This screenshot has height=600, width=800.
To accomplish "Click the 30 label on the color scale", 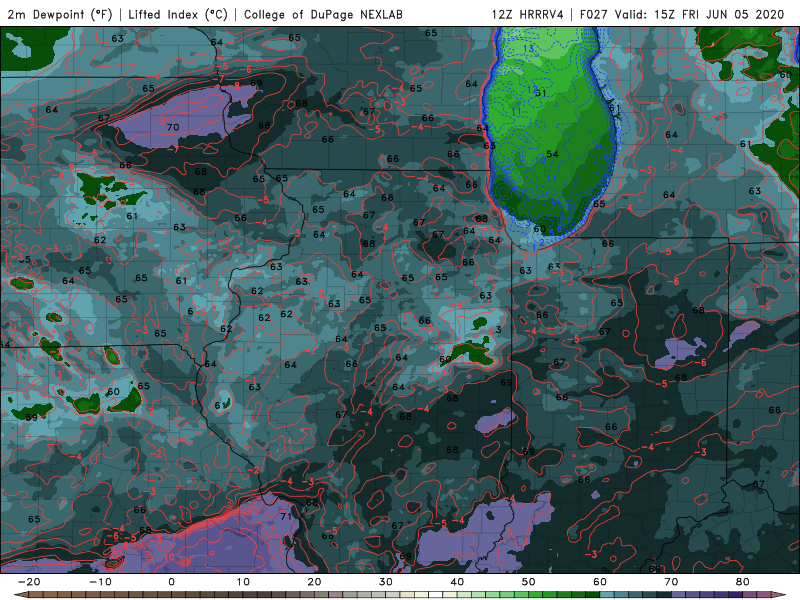I will 386,582.
